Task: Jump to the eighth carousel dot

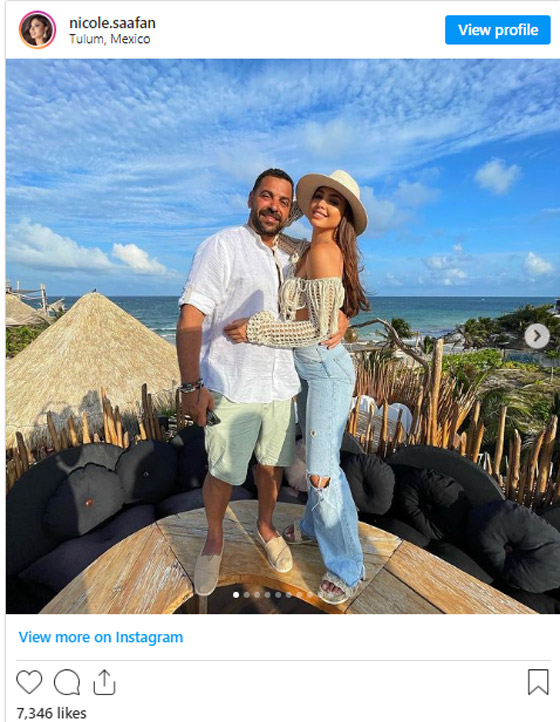Action: tap(310, 595)
